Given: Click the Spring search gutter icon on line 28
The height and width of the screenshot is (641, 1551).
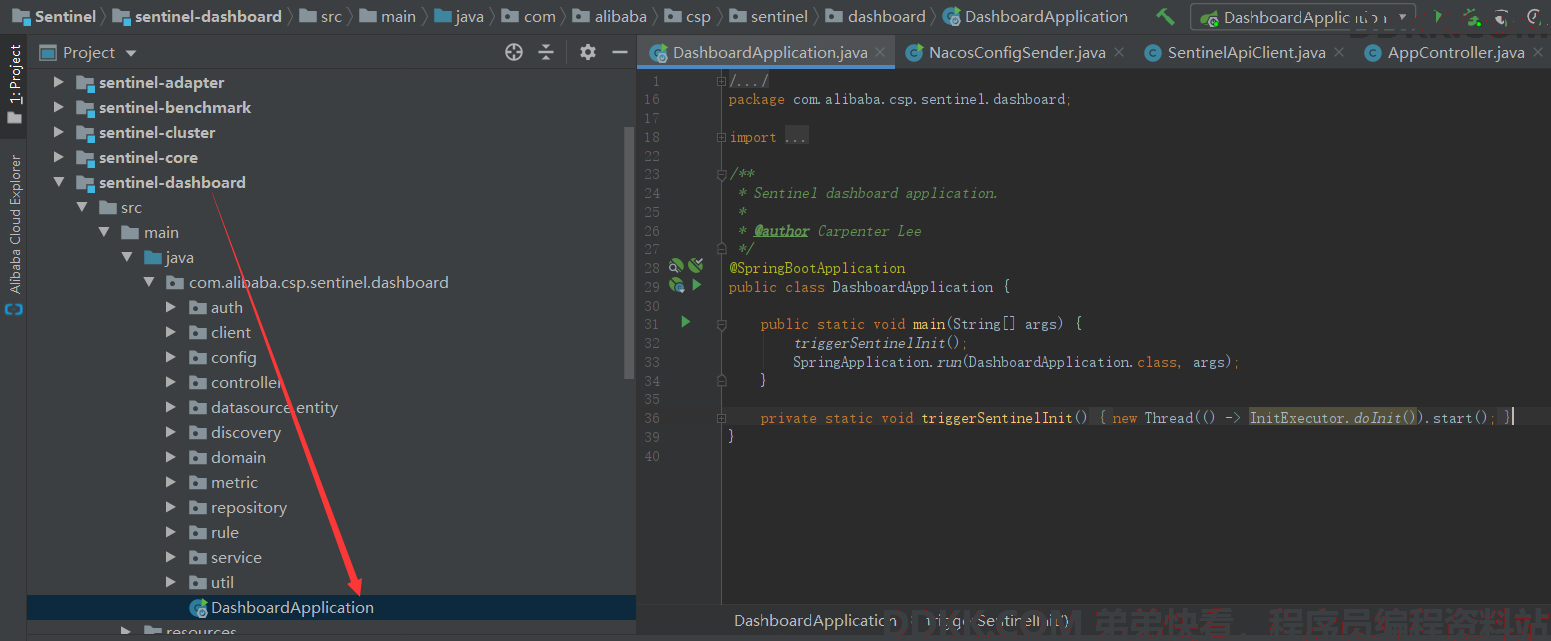Looking at the screenshot, I should pos(676,266).
